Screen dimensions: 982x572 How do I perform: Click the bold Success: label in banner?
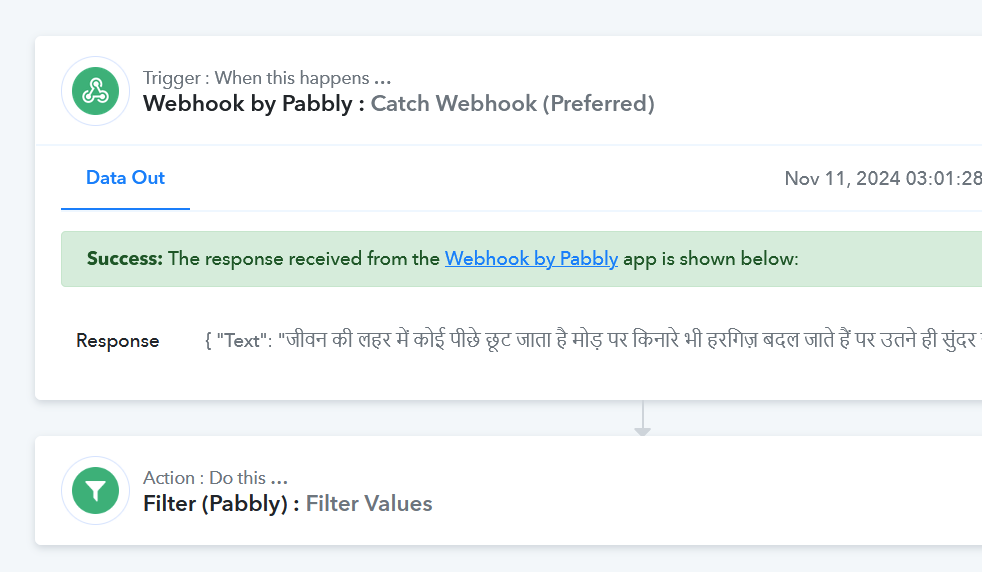(x=125, y=259)
